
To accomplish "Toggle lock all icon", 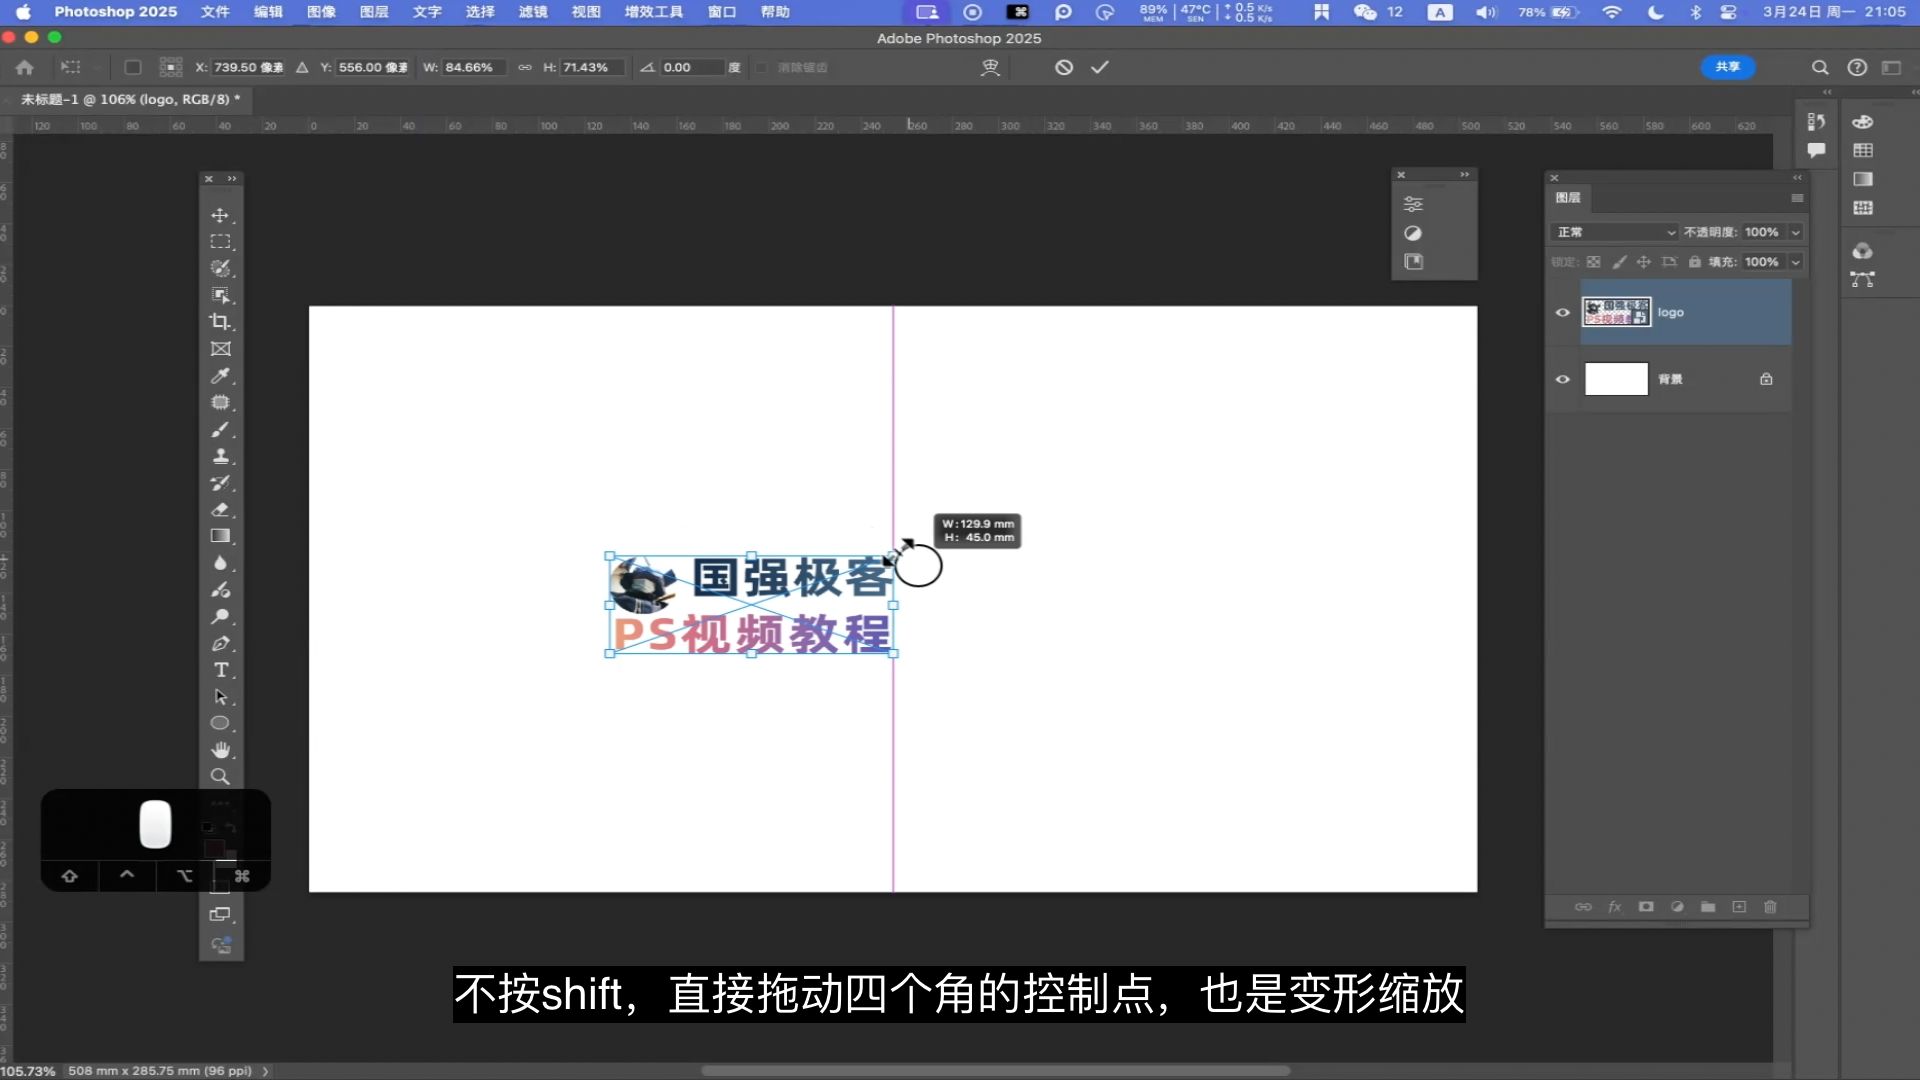I will (1695, 262).
